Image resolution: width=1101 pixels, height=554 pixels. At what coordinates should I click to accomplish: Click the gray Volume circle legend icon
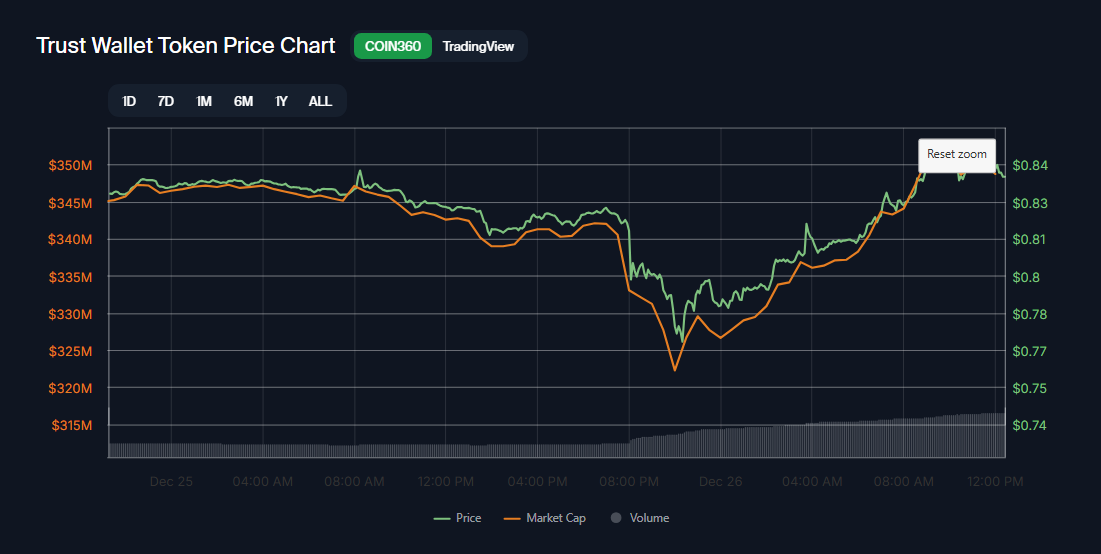[616, 518]
